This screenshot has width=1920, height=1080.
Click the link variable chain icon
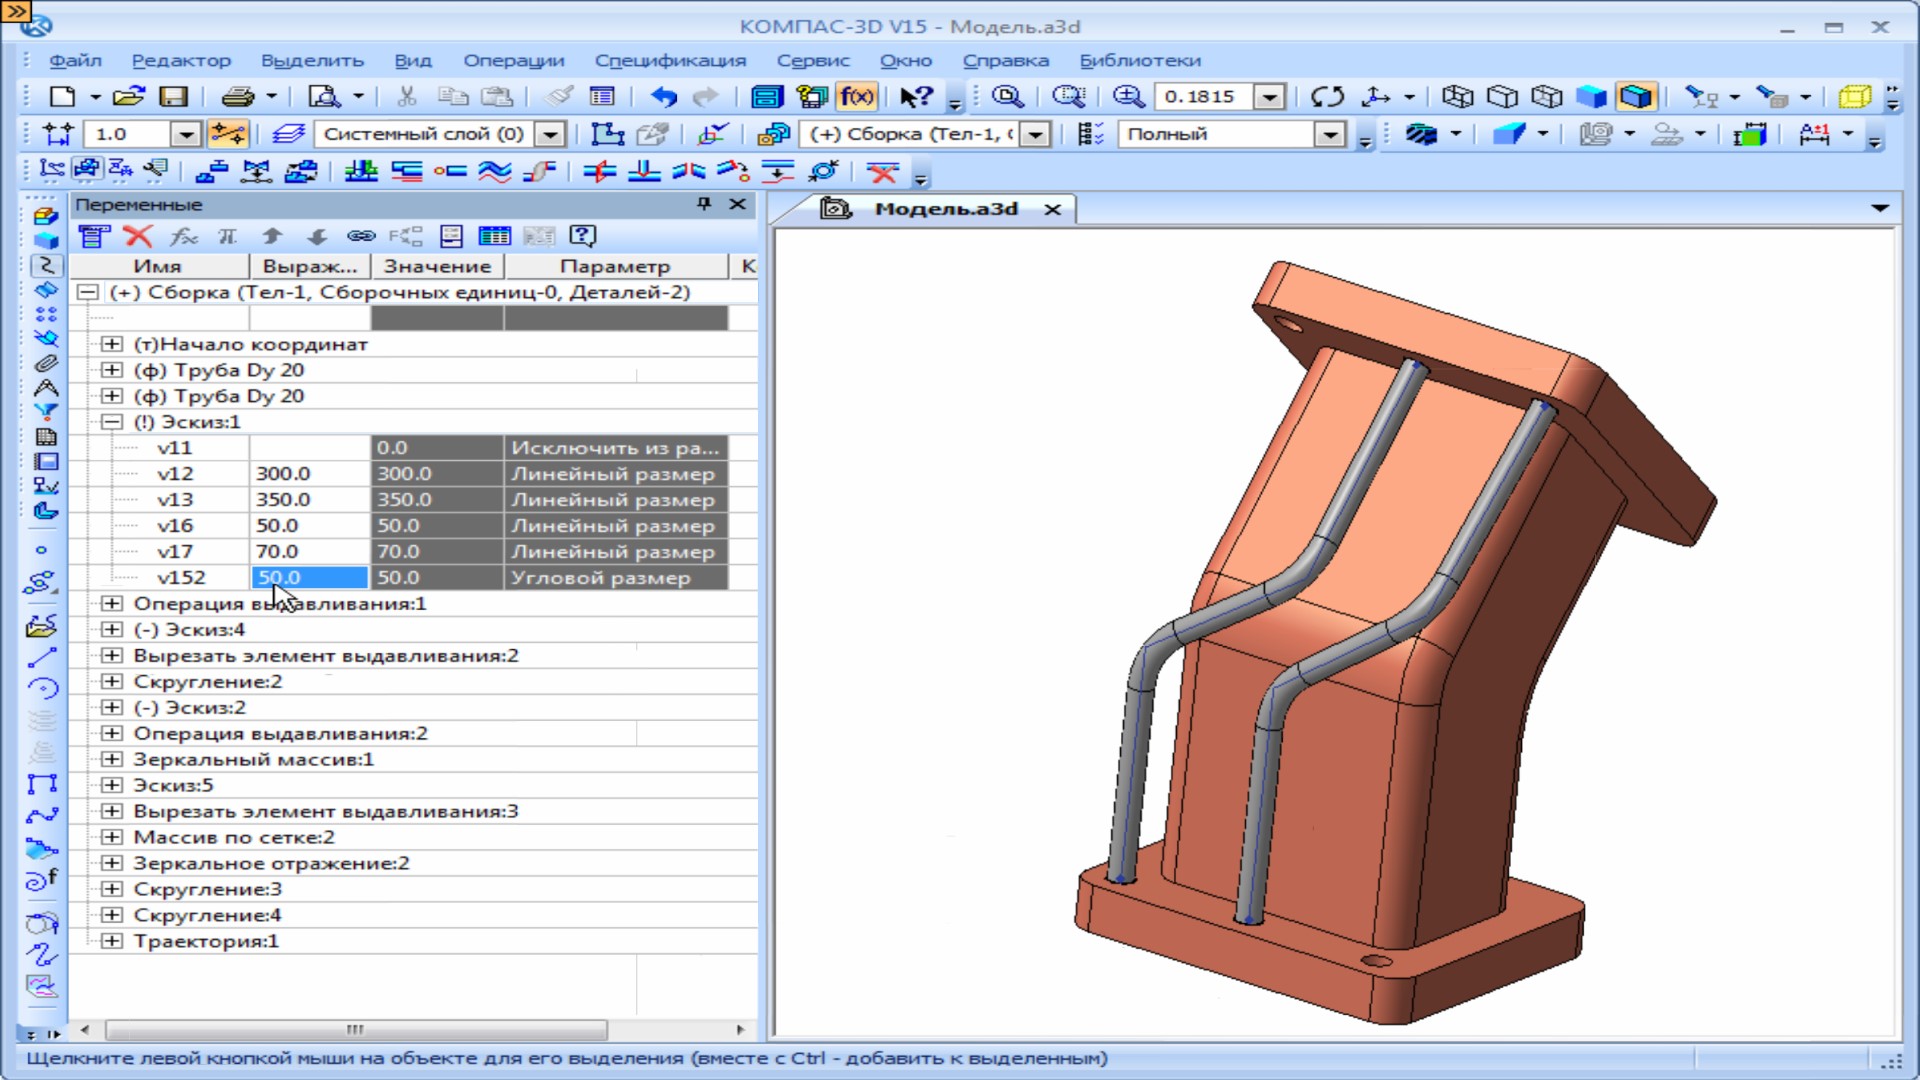pyautogui.click(x=361, y=236)
